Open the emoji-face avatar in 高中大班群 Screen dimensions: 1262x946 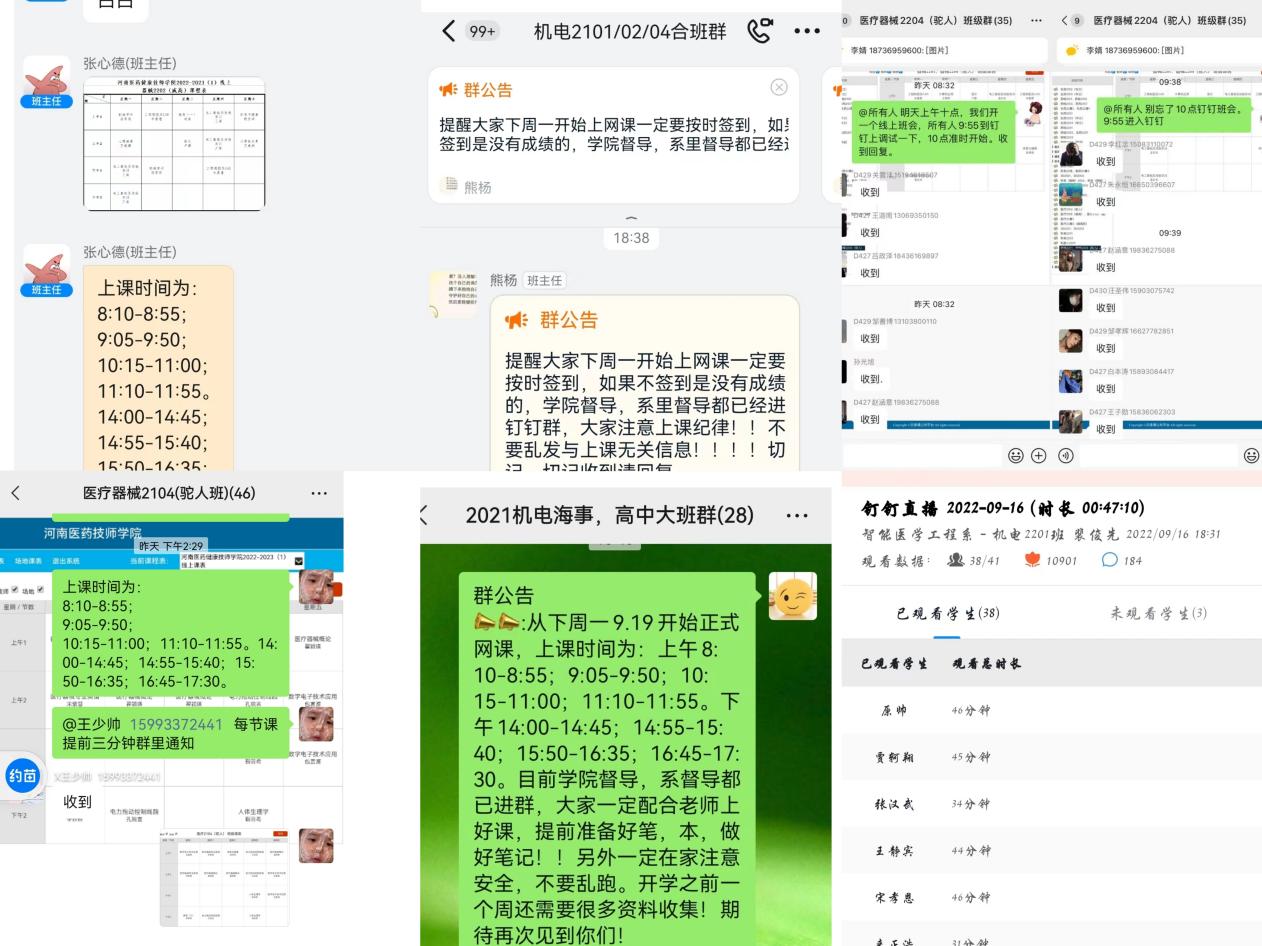(x=792, y=596)
